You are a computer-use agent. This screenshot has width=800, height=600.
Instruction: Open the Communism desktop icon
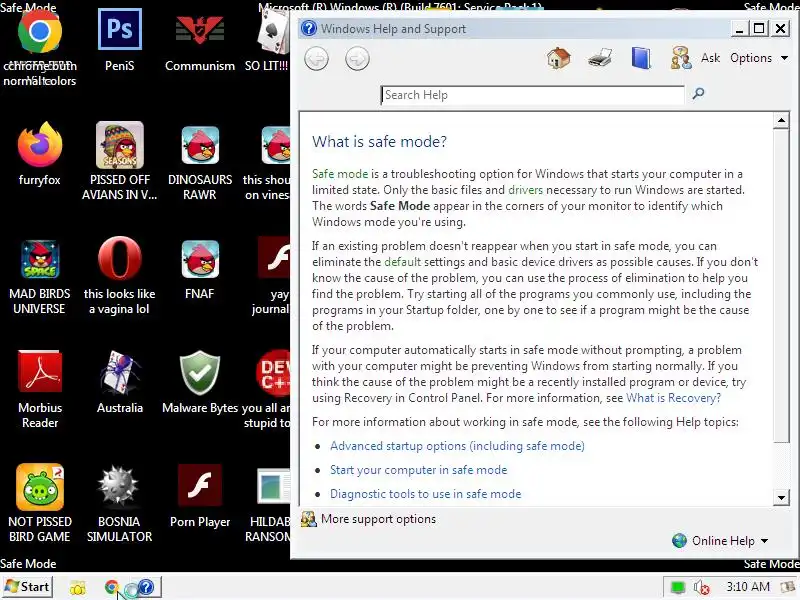[199, 31]
